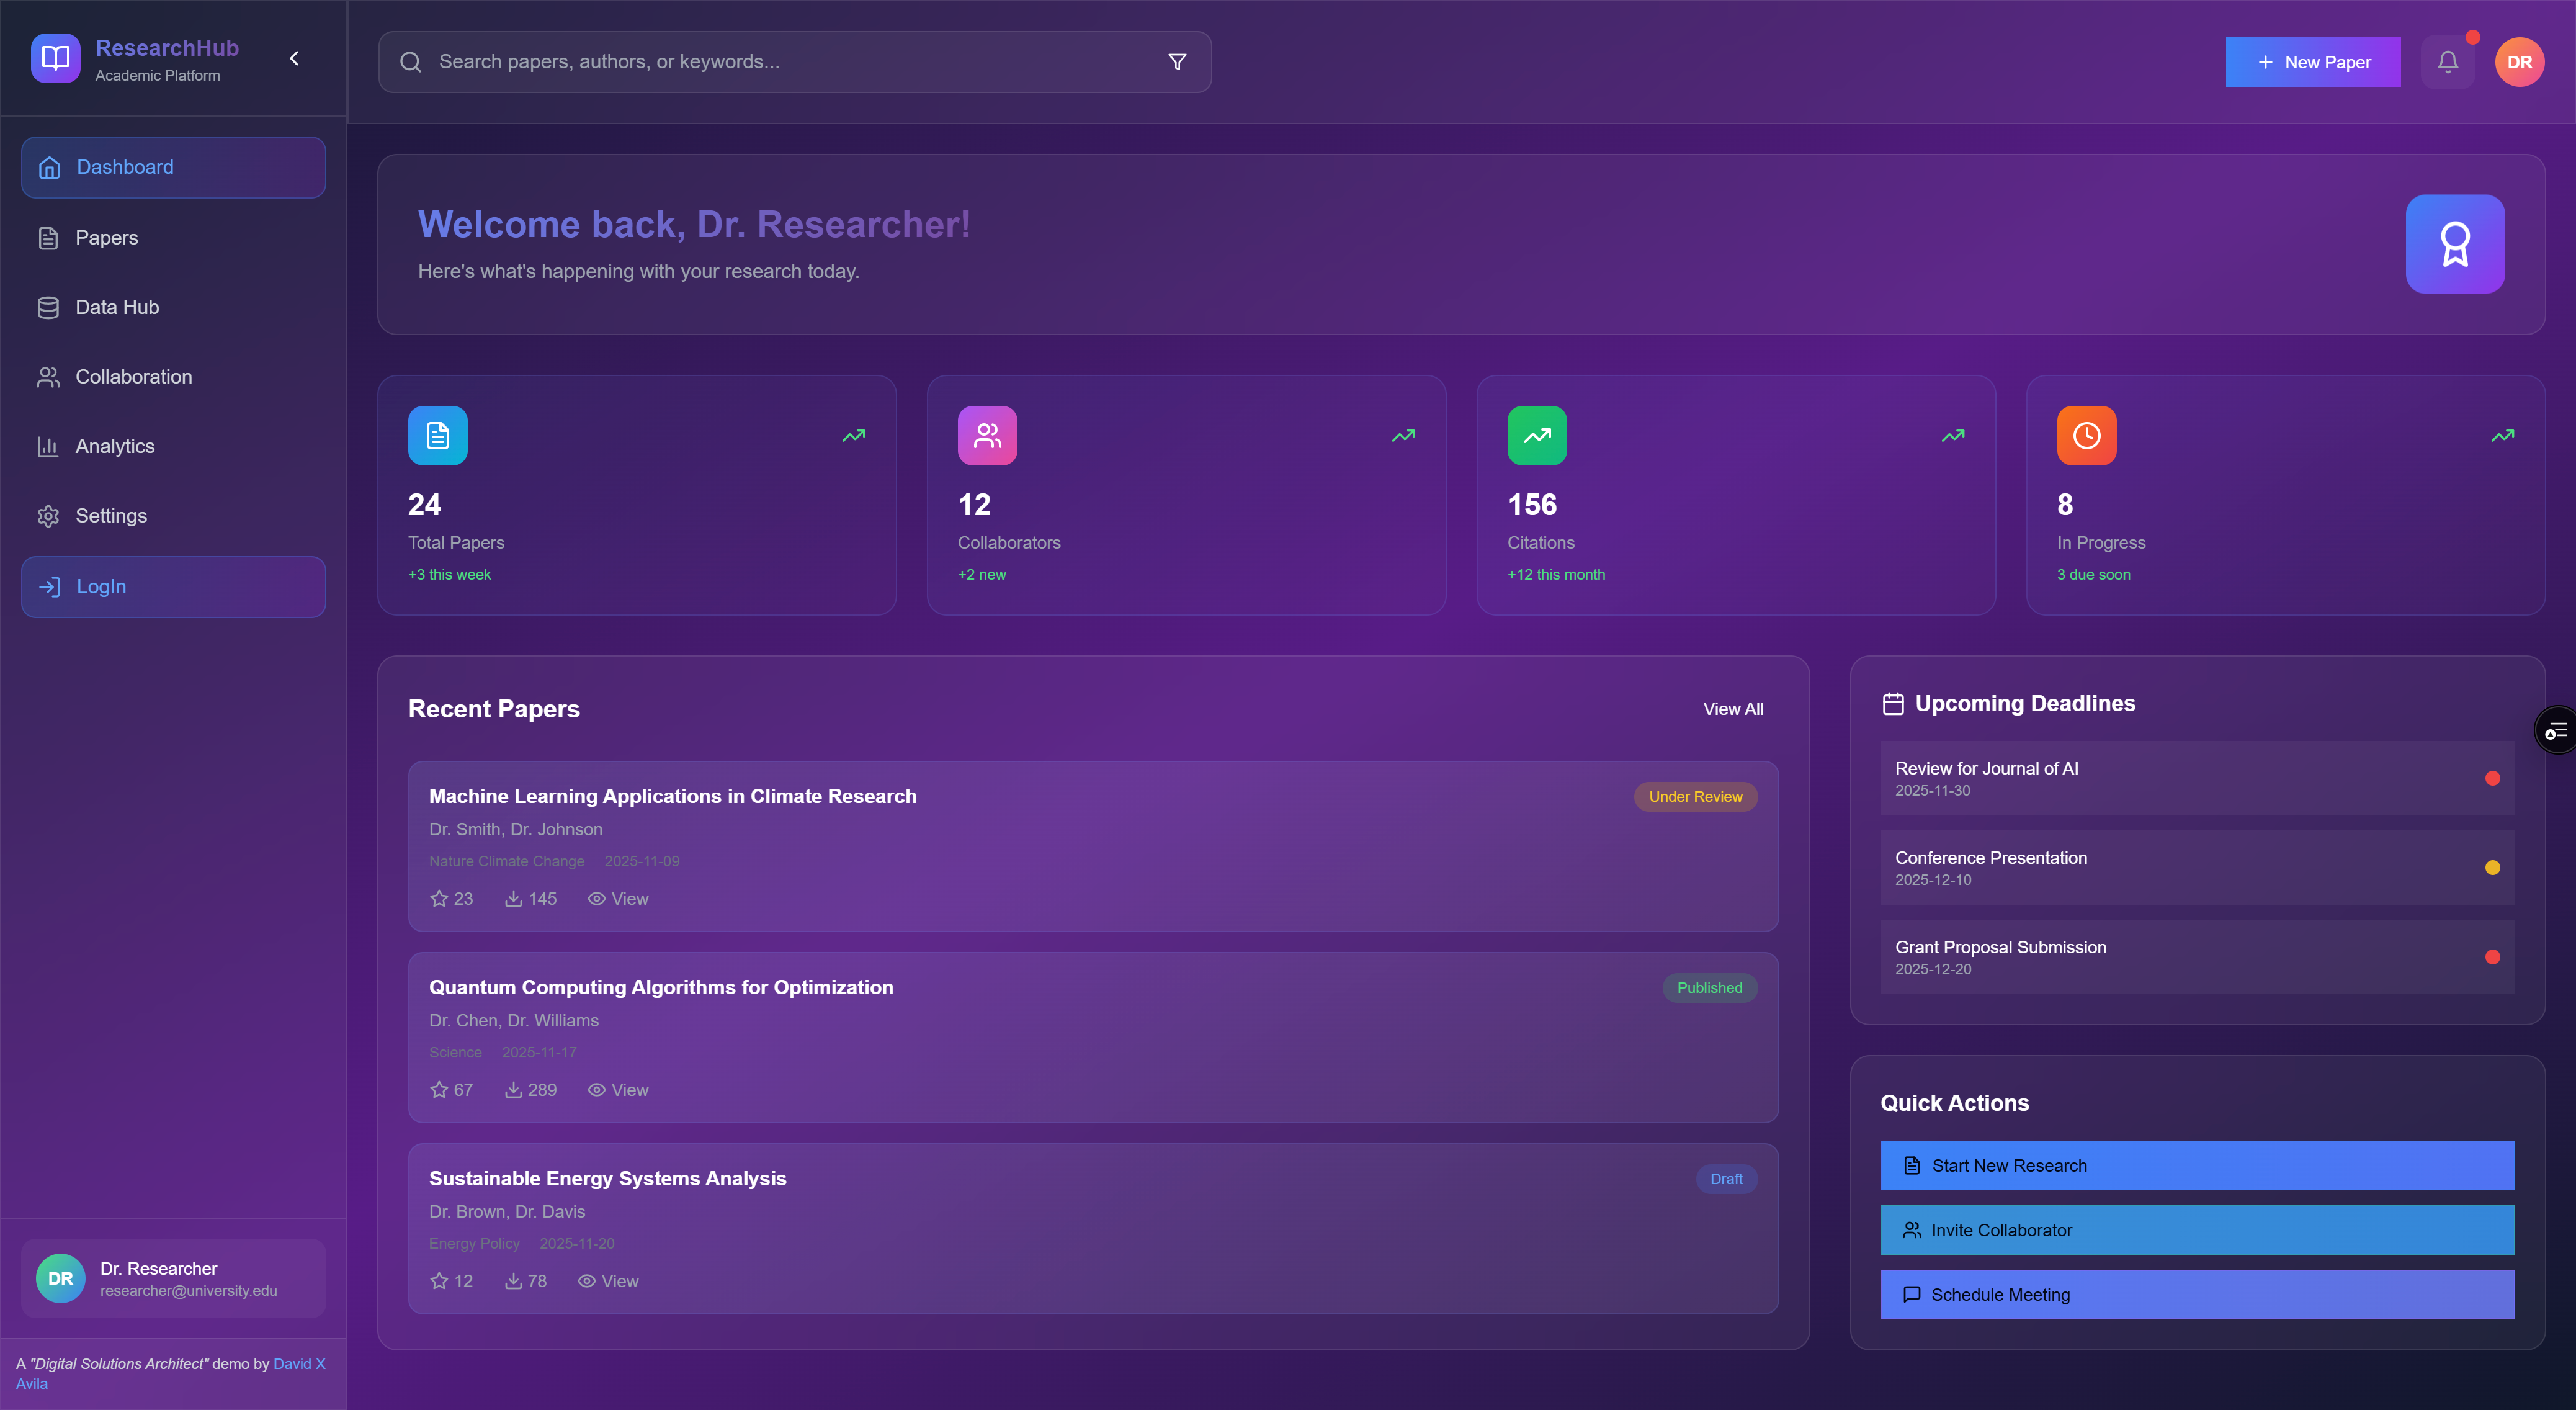
Task: Click the New Paper button
Action: click(2313, 61)
